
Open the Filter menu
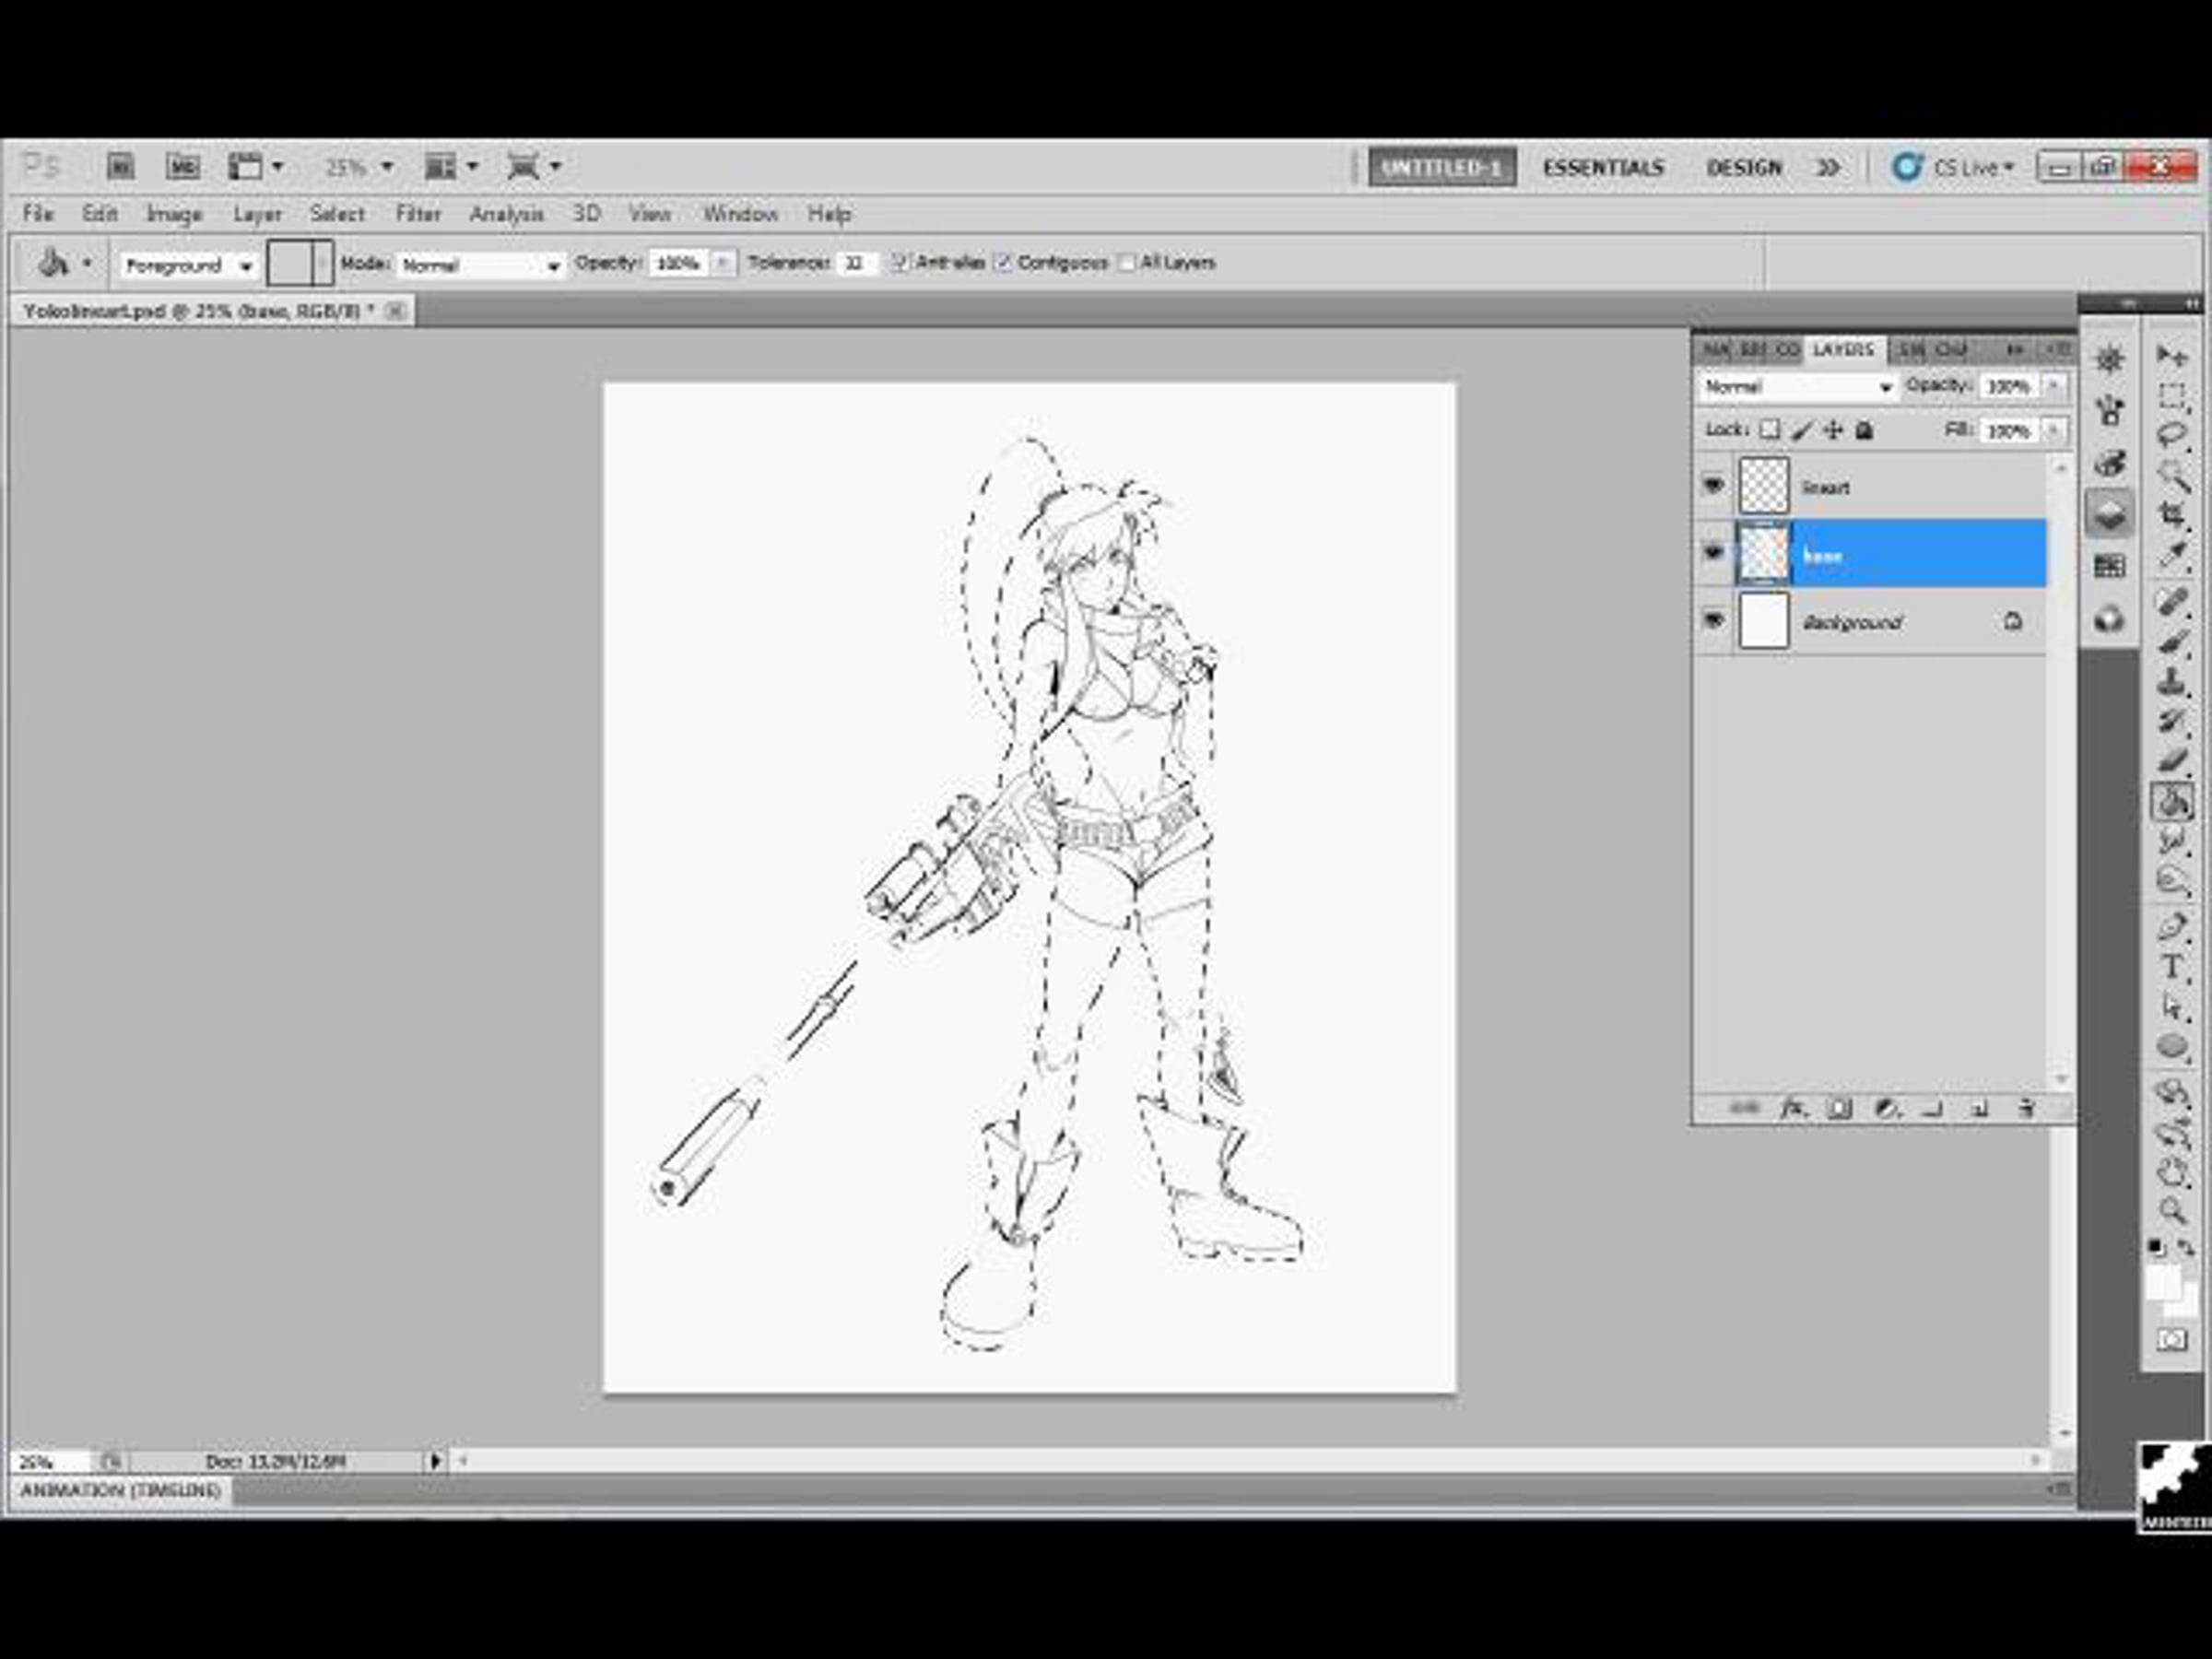(417, 214)
